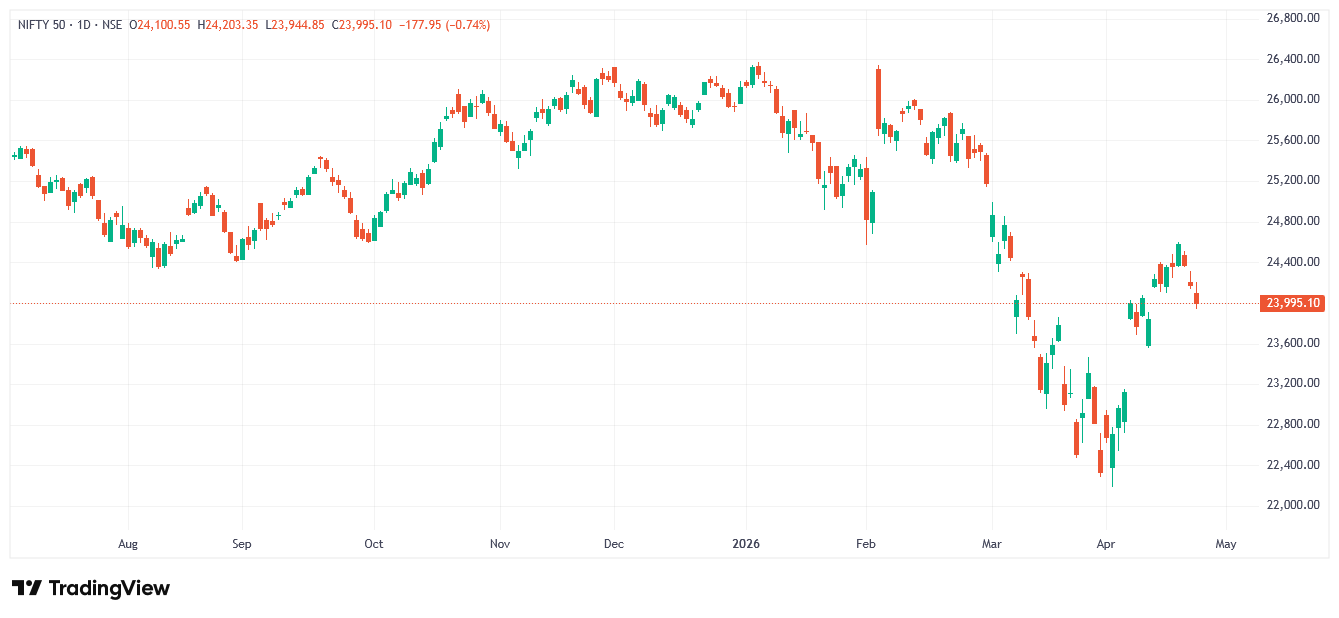The height and width of the screenshot is (618, 1339).
Task: Select the Open value 24,100.55 in the legend
Action: pos(163,25)
